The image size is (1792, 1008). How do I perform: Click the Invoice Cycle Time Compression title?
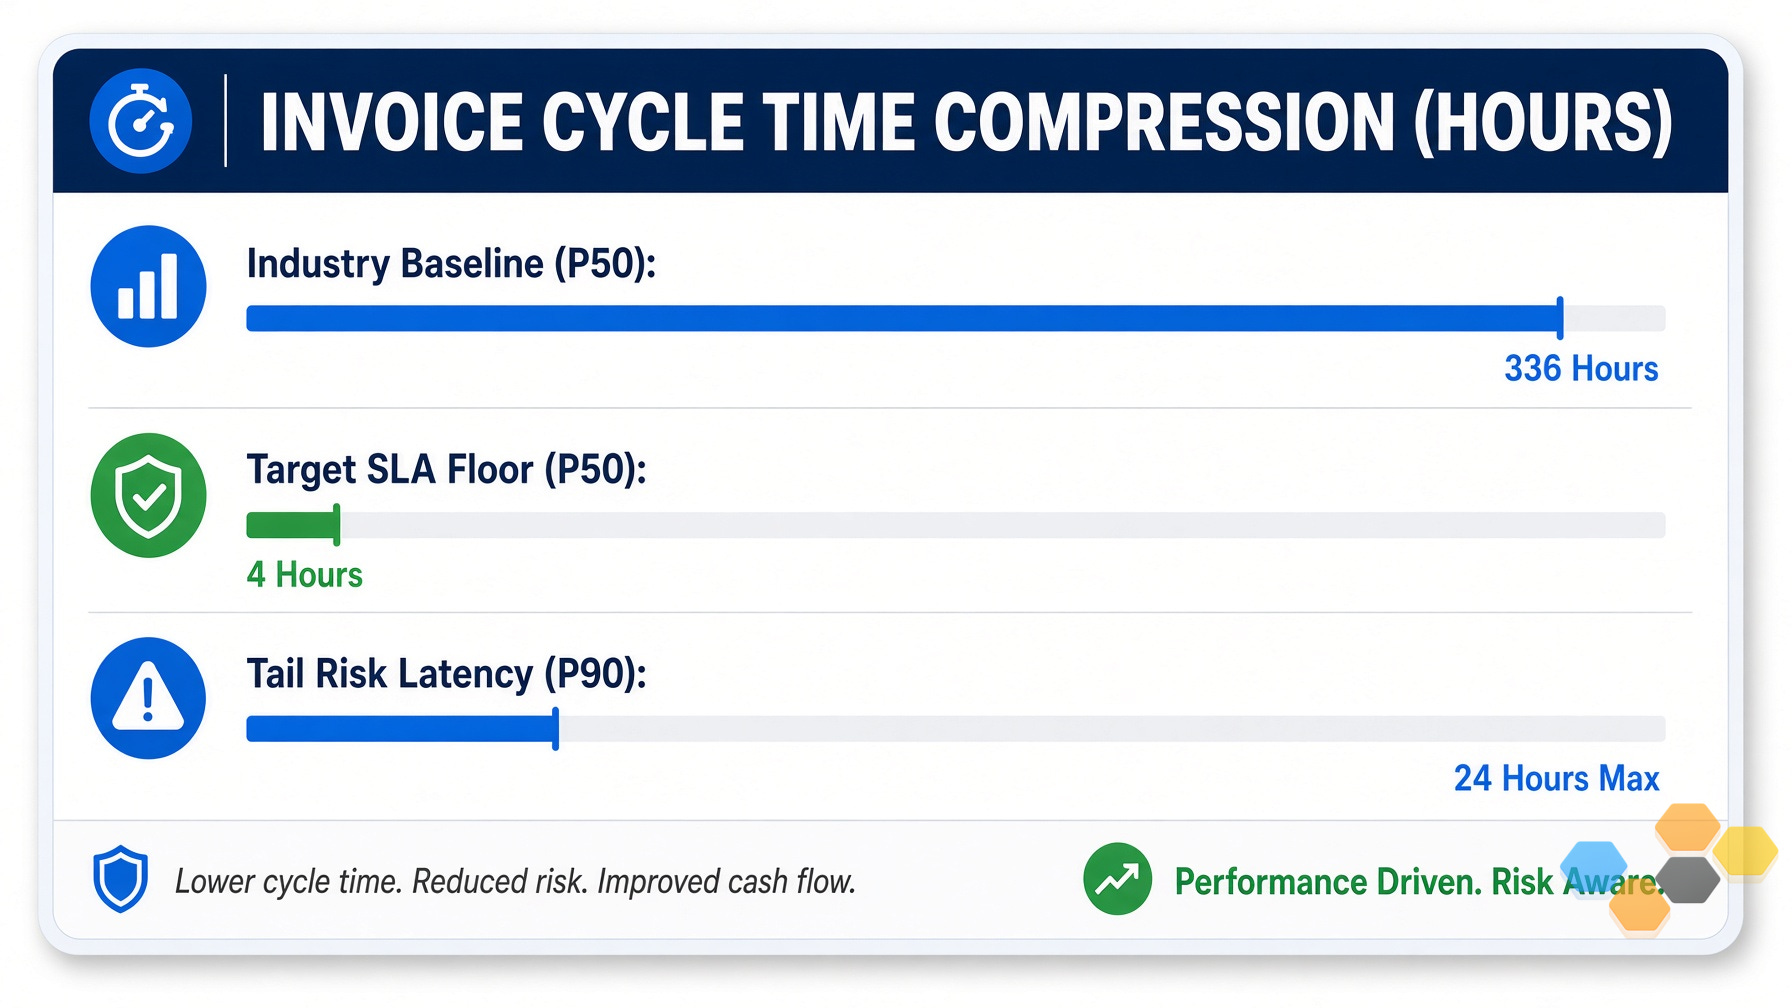(x=966, y=122)
